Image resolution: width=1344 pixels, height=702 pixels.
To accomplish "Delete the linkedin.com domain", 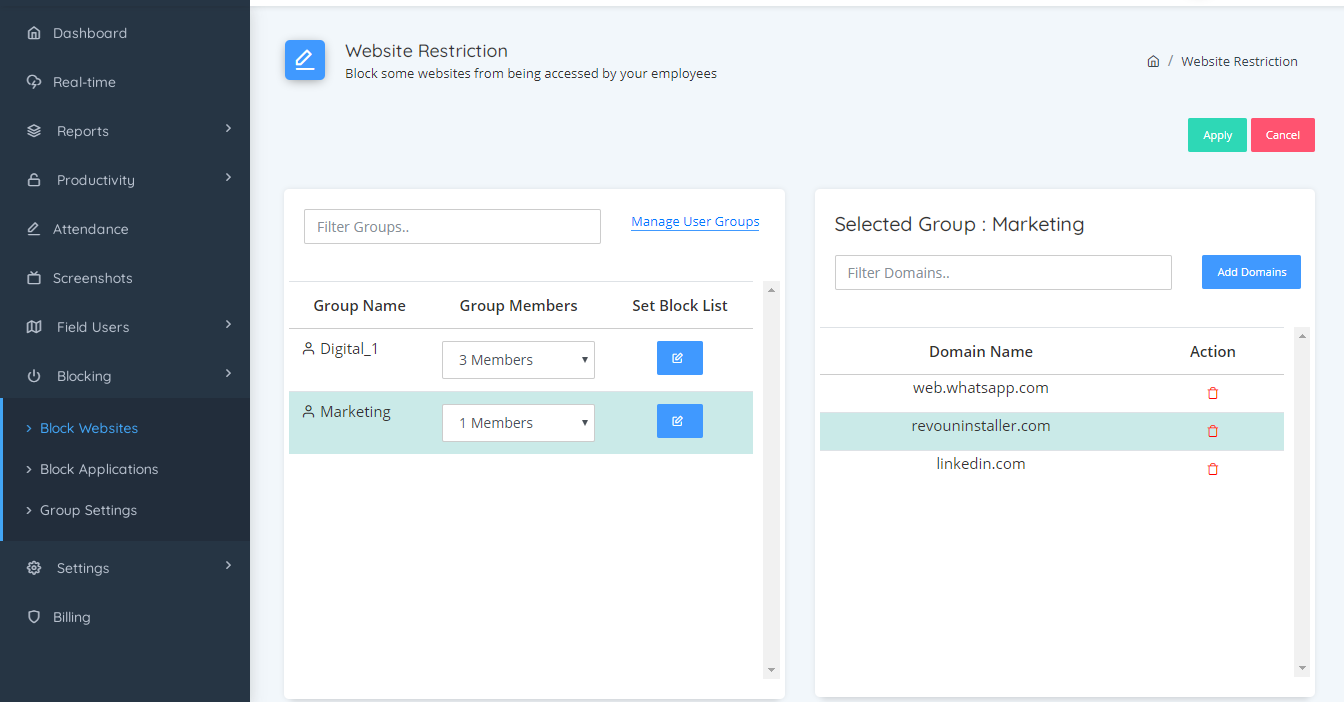I will 1212,468.
